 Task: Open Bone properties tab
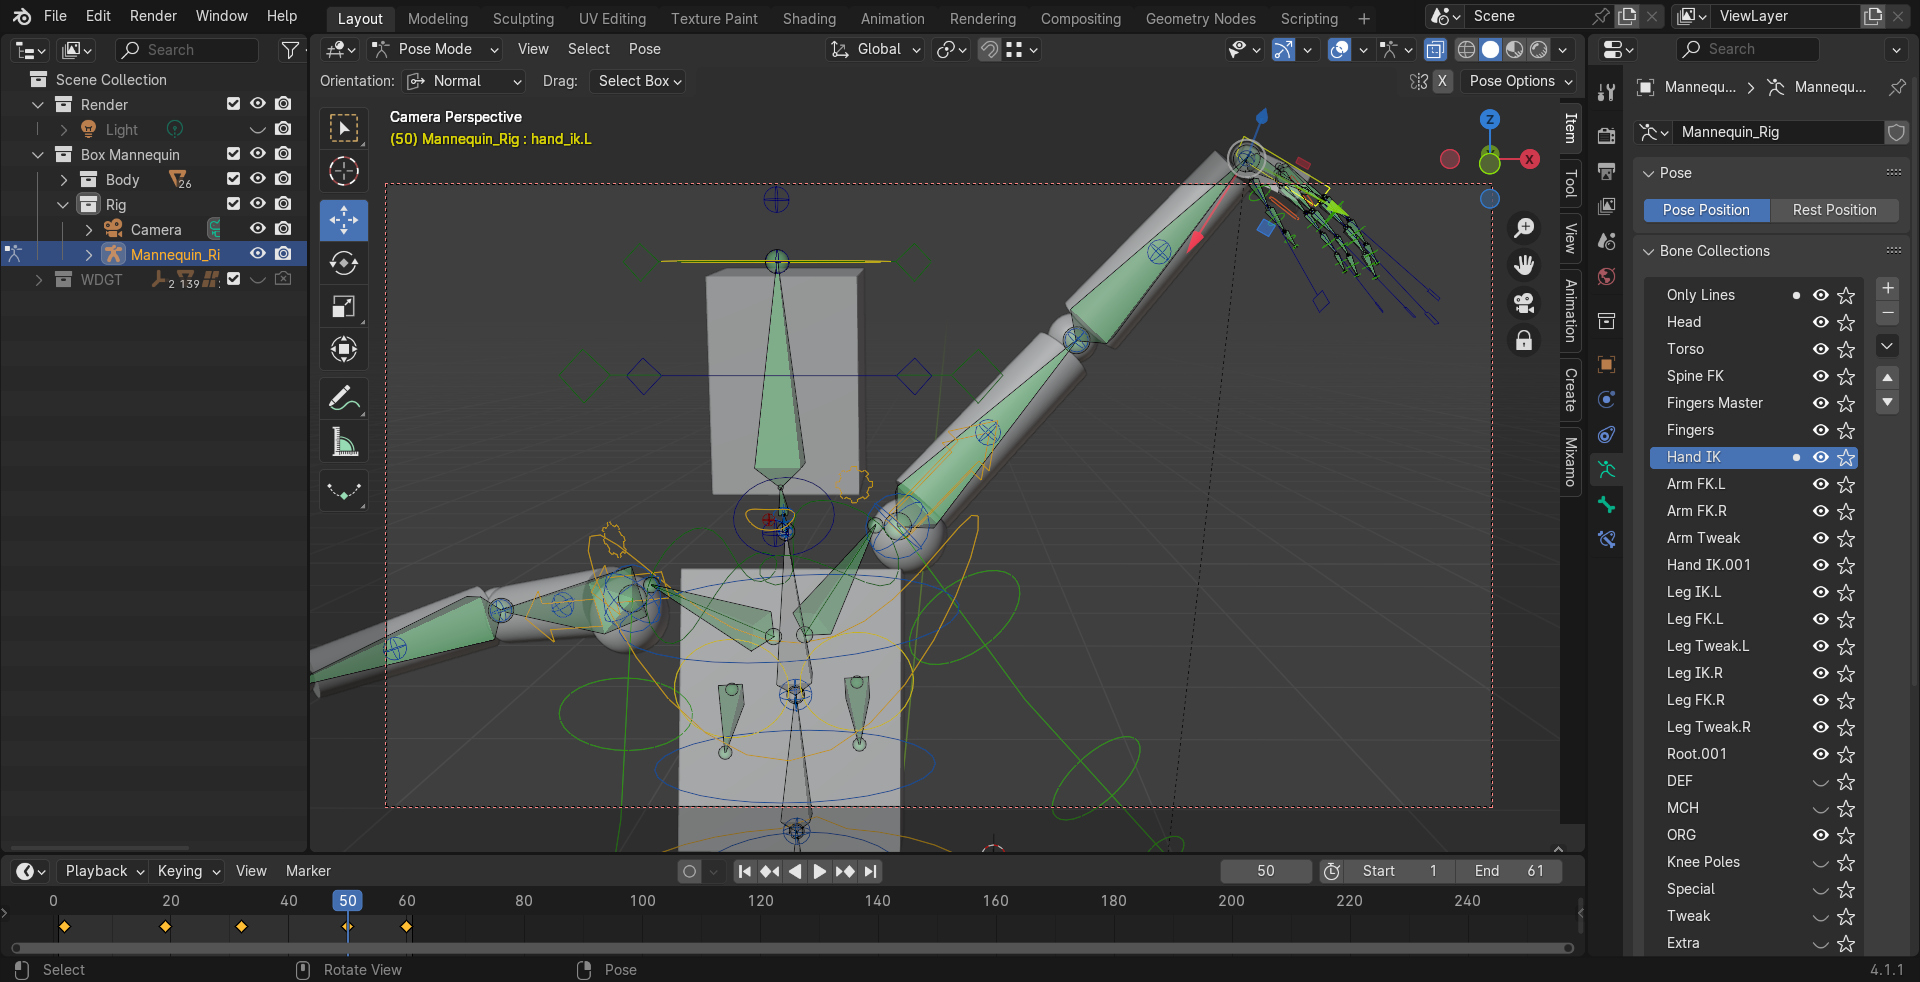tap(1607, 505)
